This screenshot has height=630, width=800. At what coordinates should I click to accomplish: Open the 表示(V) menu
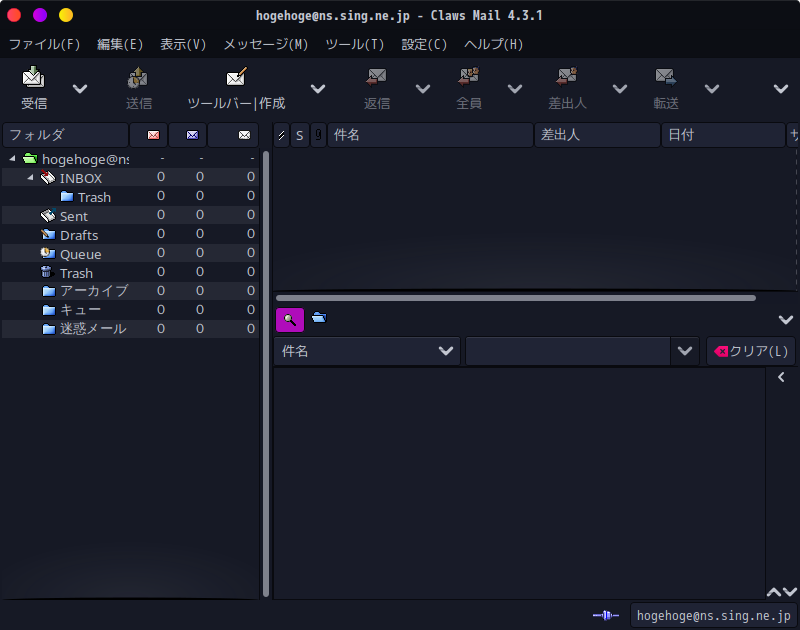(183, 44)
